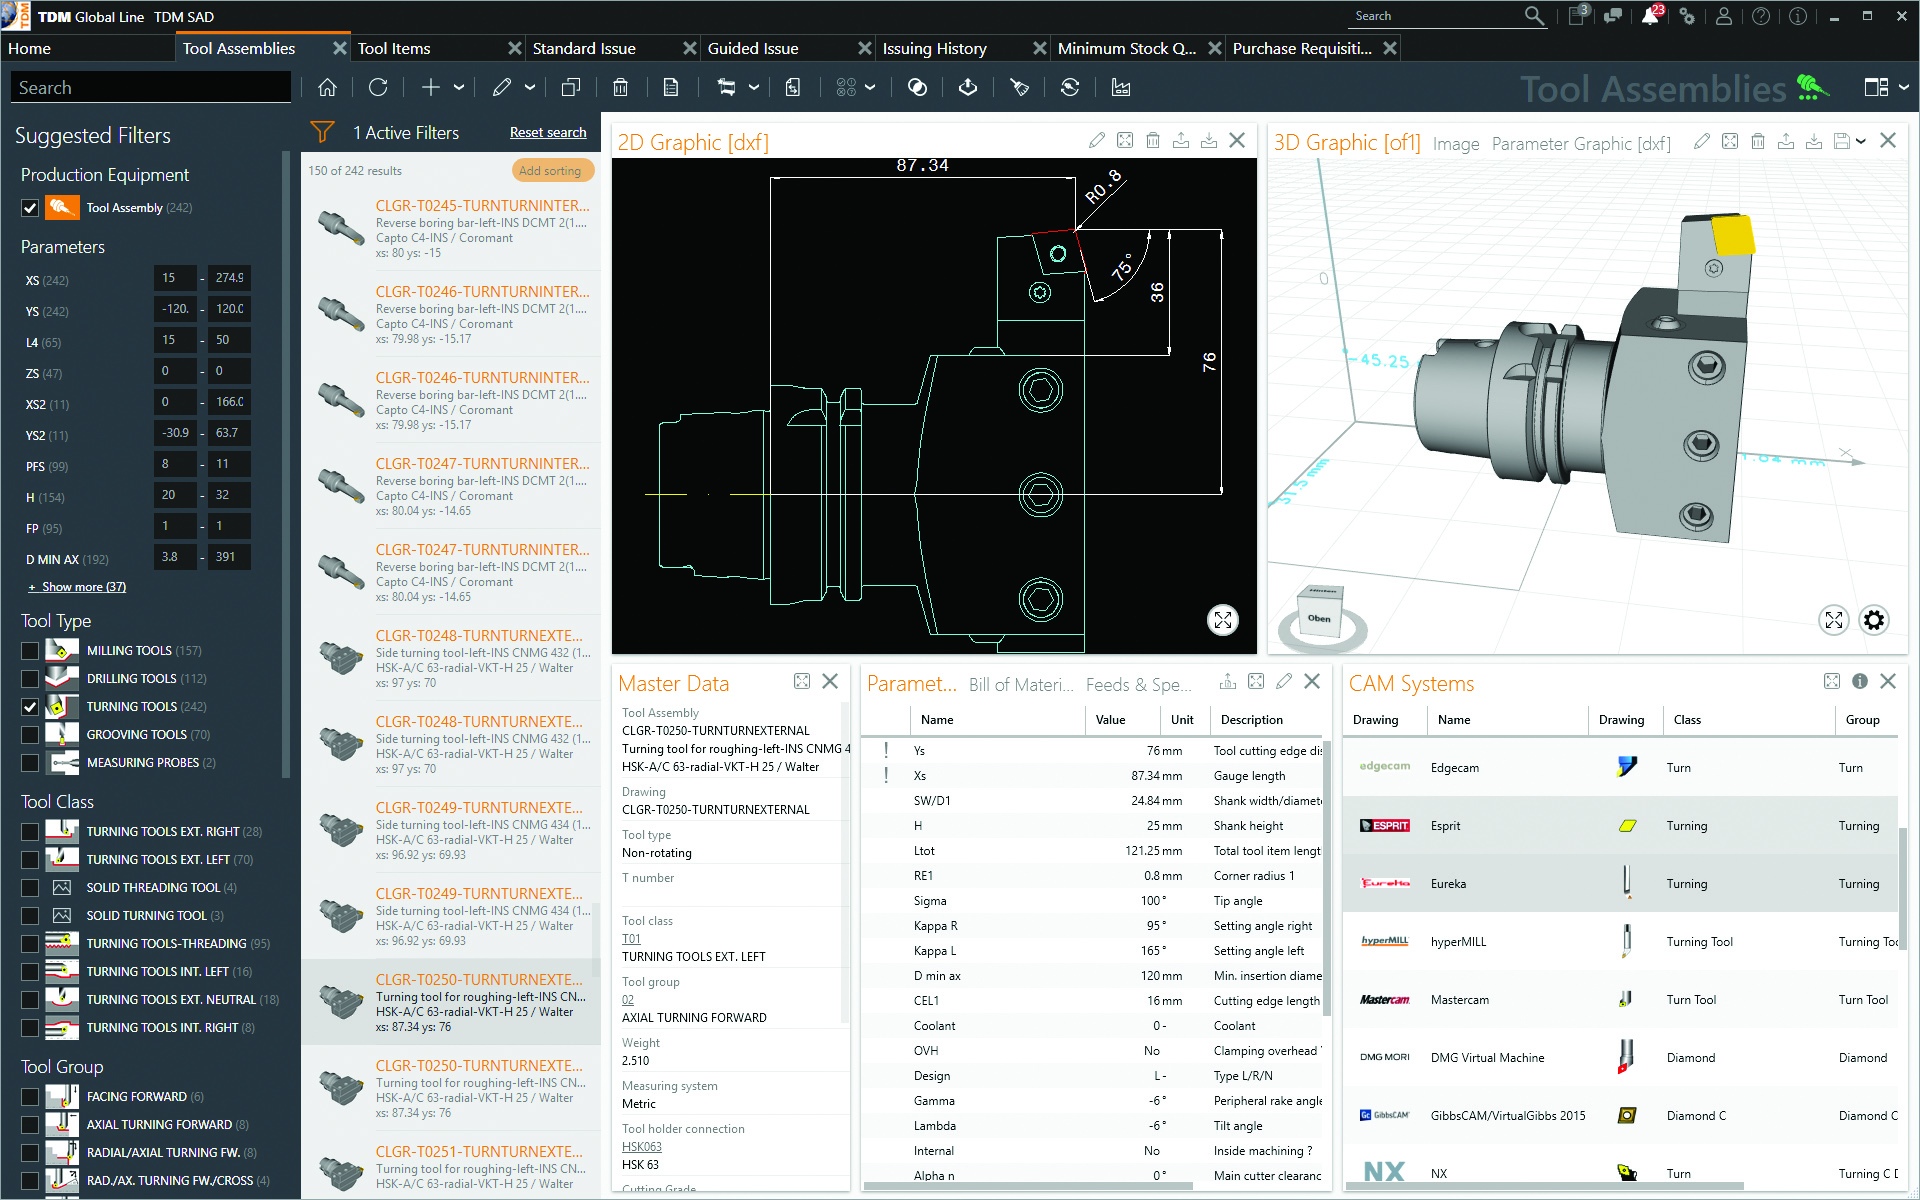Click the info icon in CAM Systems panel
The width and height of the screenshot is (1920, 1200).
[x=1860, y=681]
